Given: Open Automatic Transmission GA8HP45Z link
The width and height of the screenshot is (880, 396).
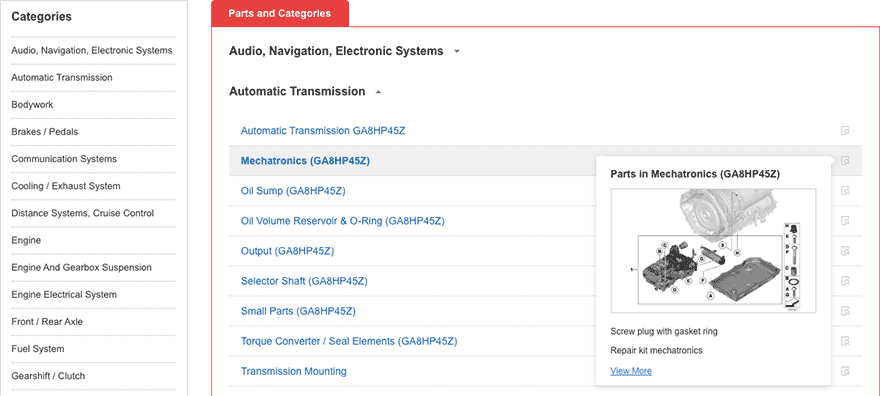Looking at the screenshot, I should 323,131.
